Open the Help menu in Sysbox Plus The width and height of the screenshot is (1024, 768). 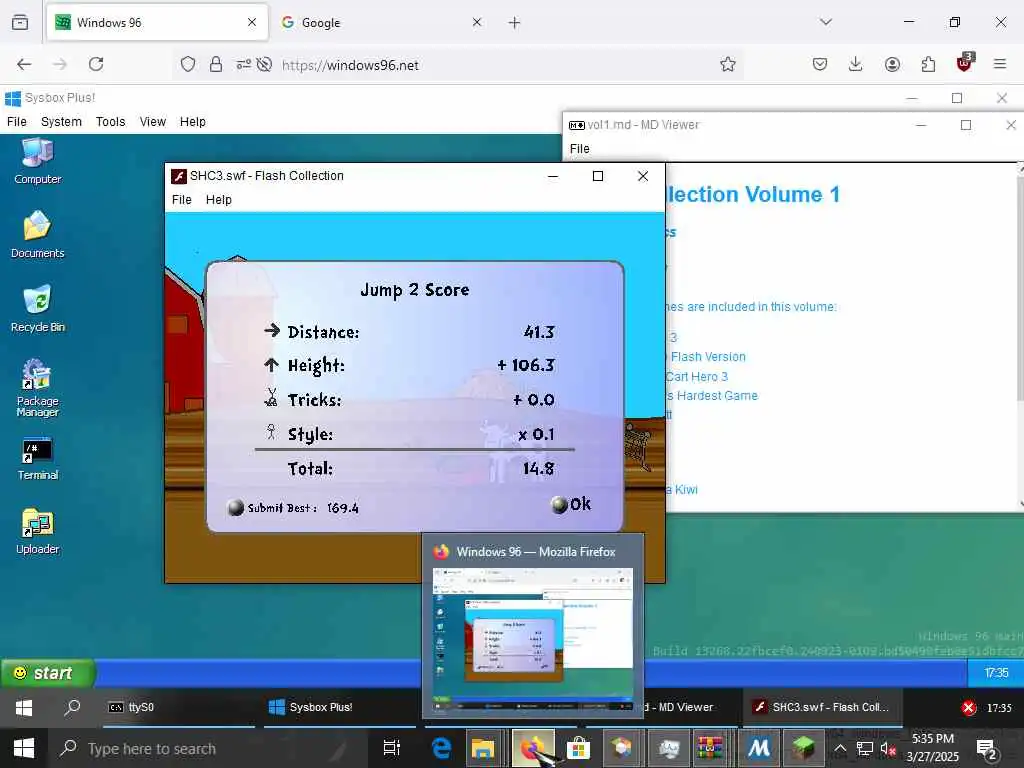(x=193, y=121)
